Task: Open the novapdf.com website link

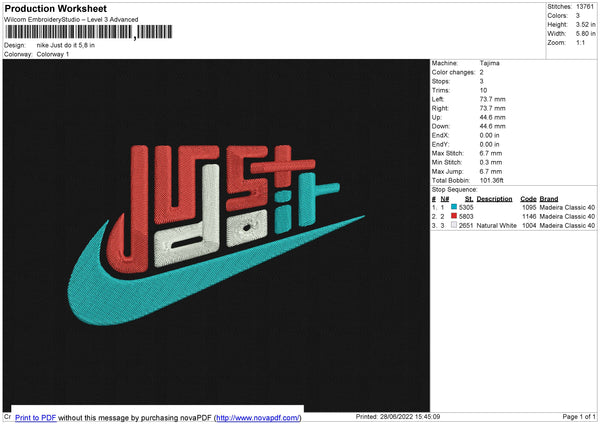Action: click(258, 417)
